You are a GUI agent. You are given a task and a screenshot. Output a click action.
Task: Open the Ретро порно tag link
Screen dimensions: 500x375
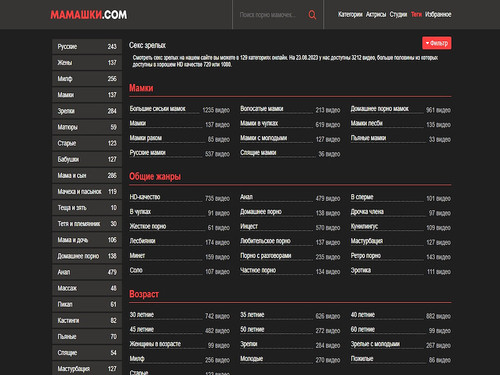pyautogui.click(x=366, y=256)
